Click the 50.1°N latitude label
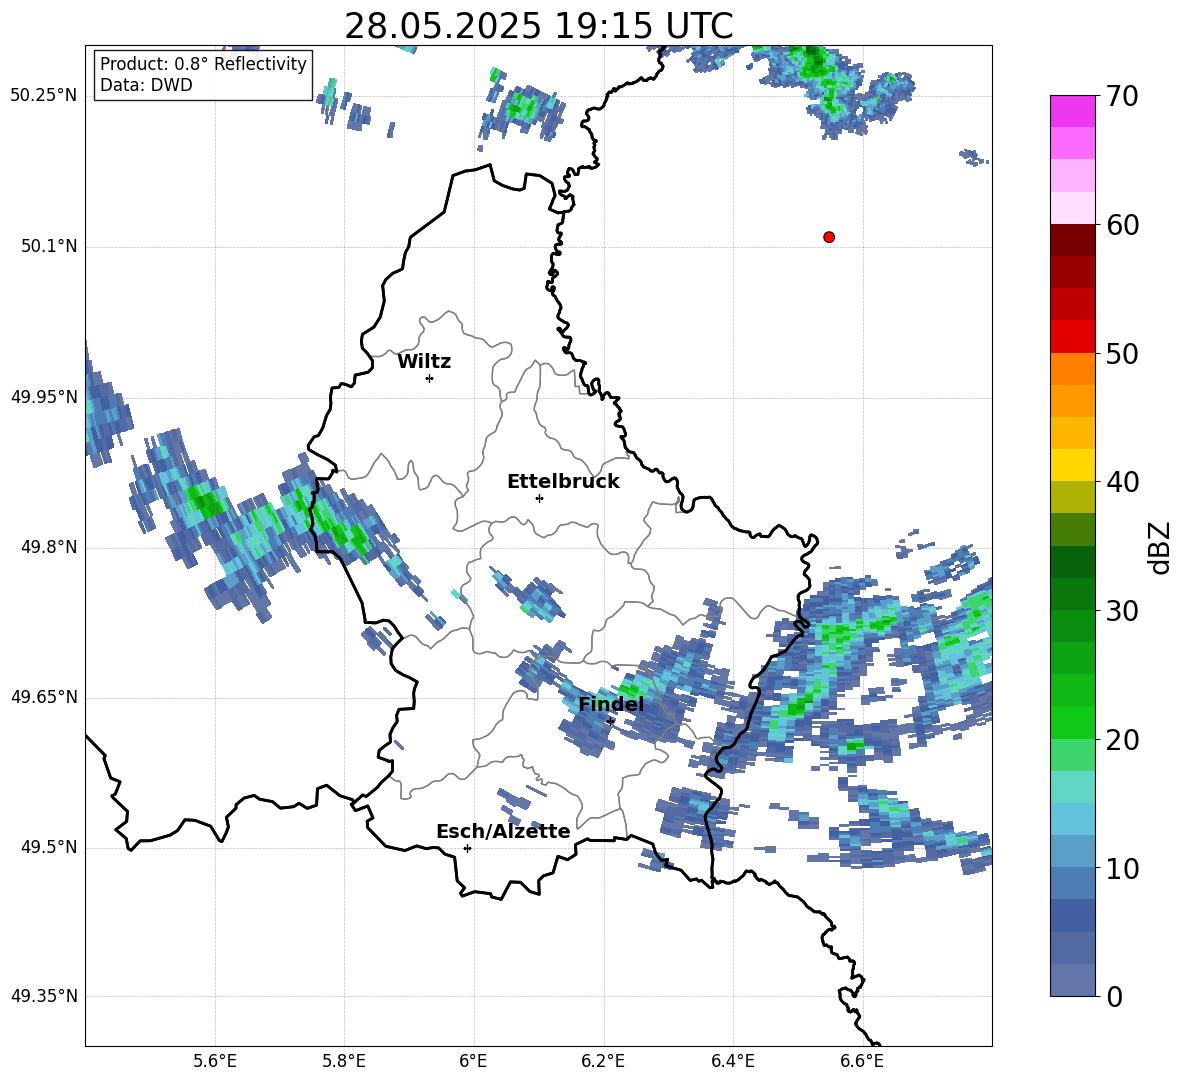Viewport: 1184px width, 1081px height. 49,246
